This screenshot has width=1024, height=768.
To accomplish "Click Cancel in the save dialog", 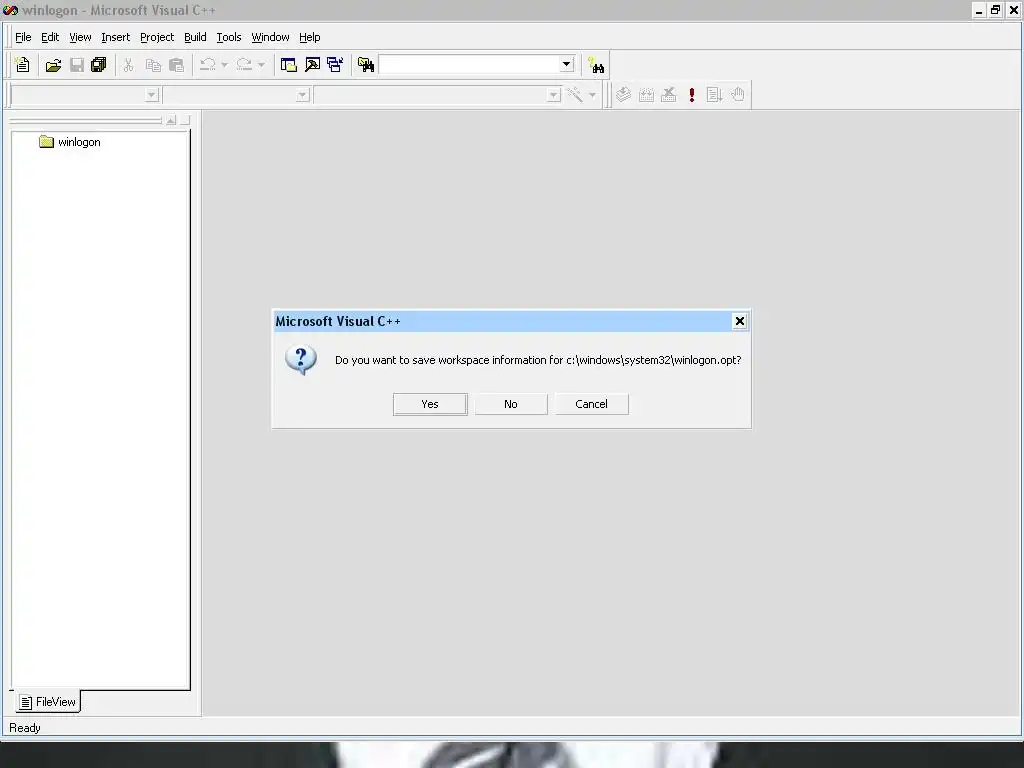I will pyautogui.click(x=591, y=404).
